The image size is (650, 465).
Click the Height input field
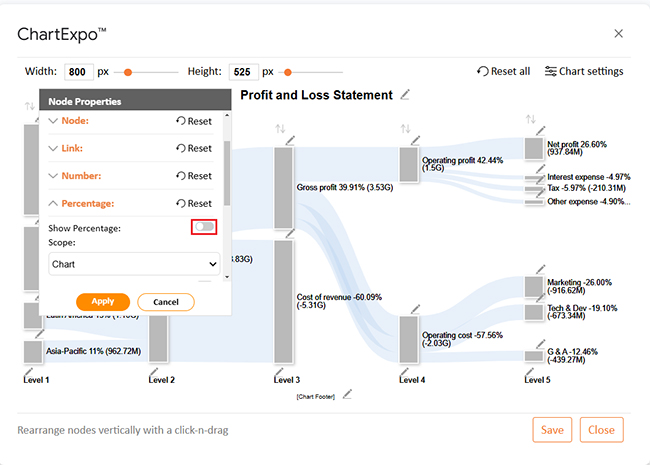[x=244, y=72]
